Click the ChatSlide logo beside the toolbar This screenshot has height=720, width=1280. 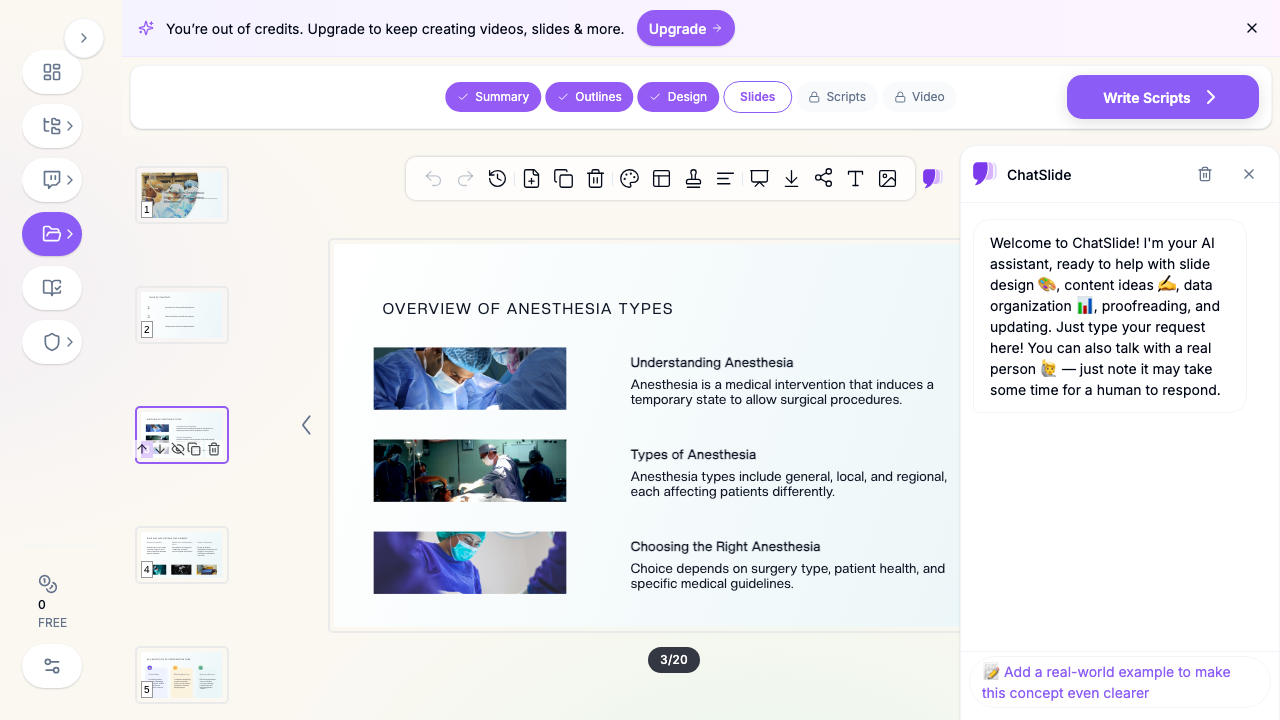tap(932, 179)
